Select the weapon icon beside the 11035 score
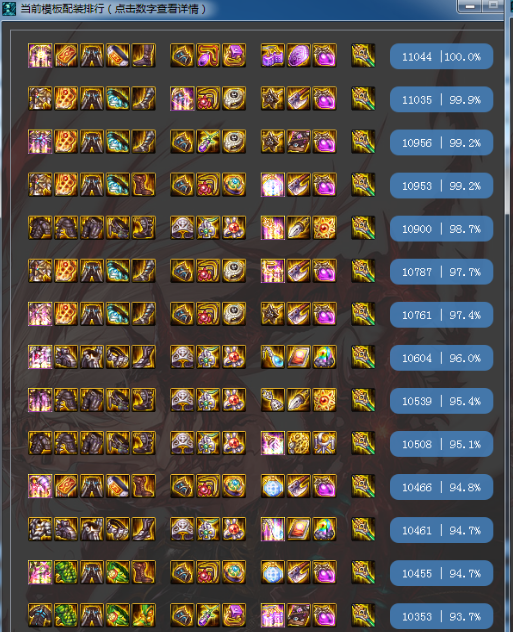The width and height of the screenshot is (513, 632). [x=363, y=99]
